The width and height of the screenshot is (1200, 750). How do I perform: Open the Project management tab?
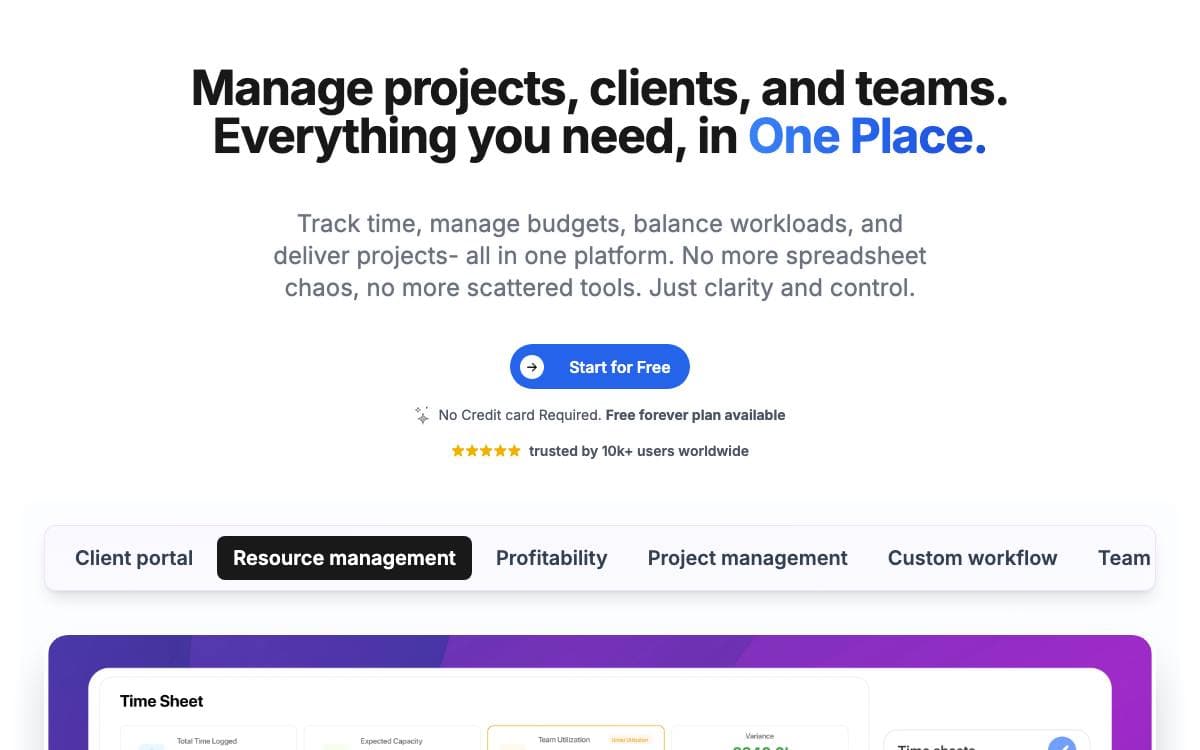click(x=748, y=558)
